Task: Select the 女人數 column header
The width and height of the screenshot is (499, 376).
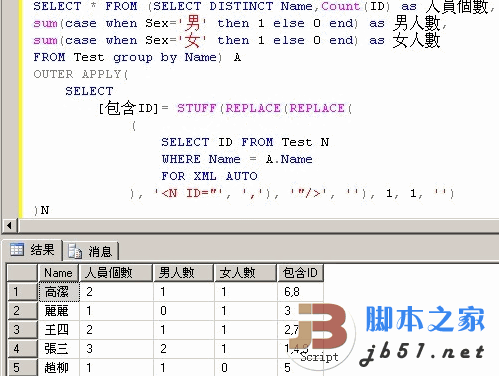Action: point(245,273)
